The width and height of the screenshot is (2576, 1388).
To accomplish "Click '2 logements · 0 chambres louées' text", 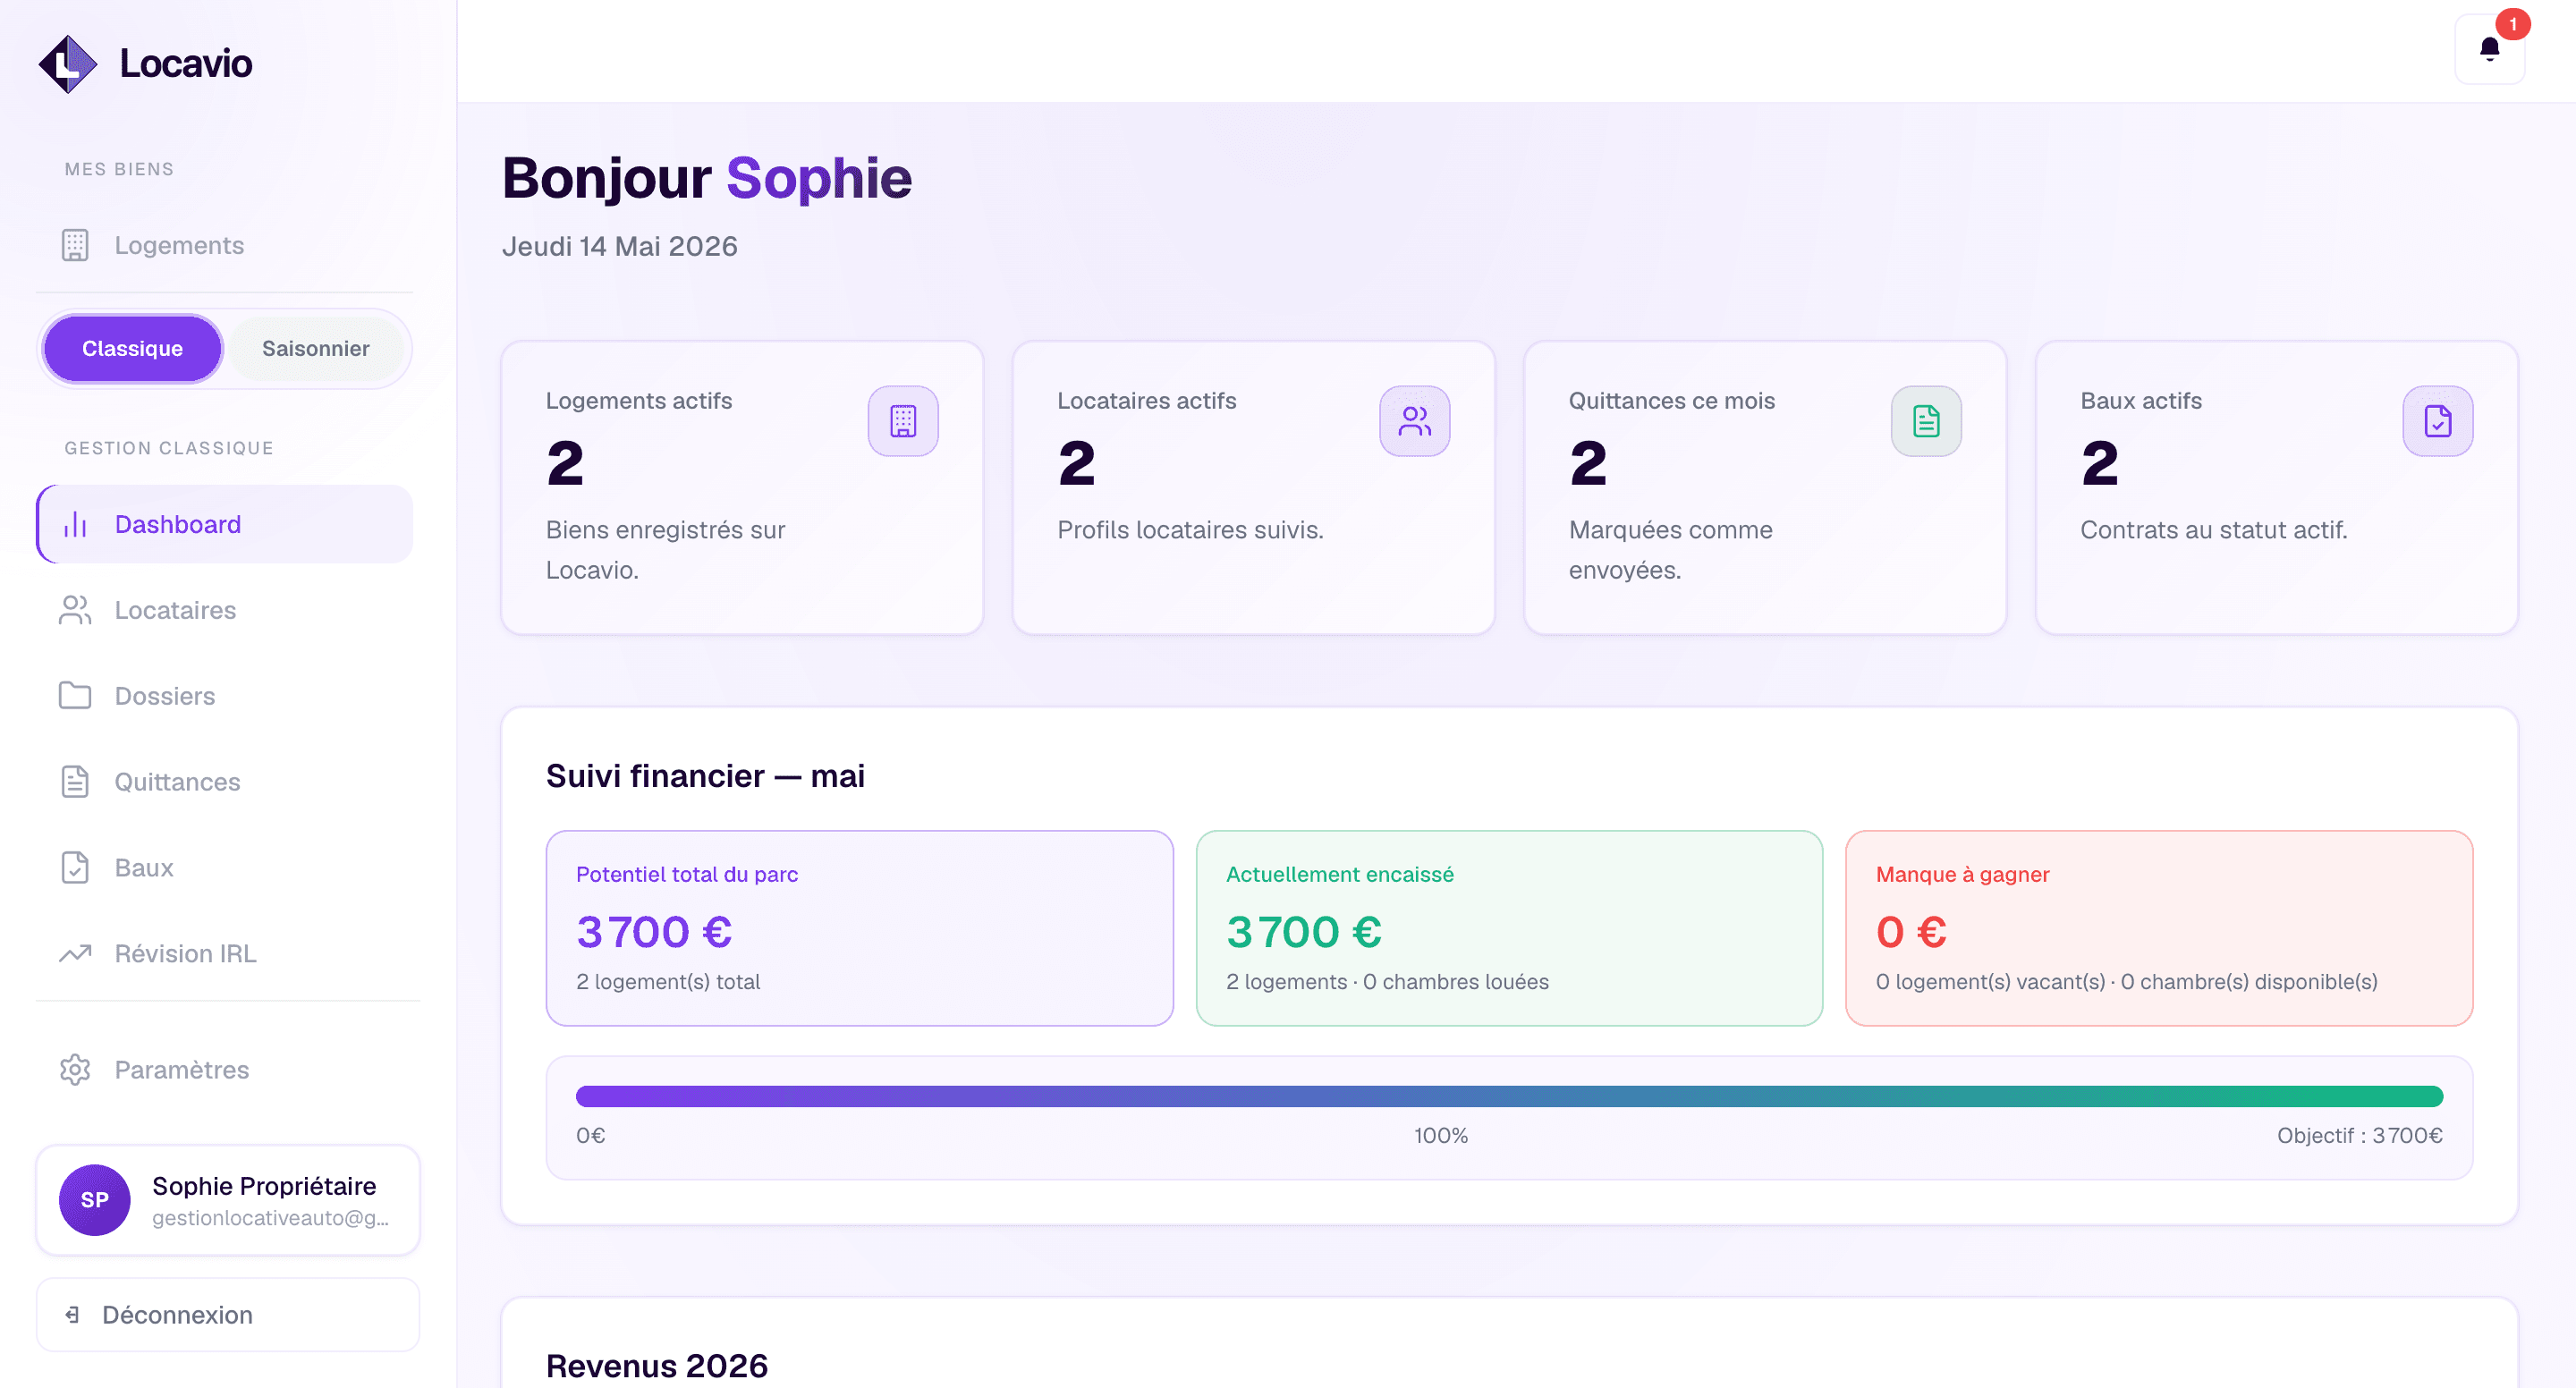I will (x=1387, y=982).
